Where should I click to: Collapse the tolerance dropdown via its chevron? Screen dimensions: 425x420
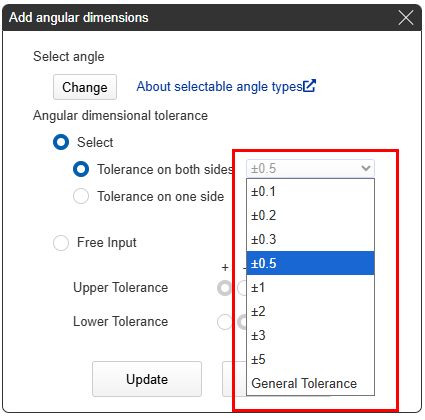coord(366,168)
